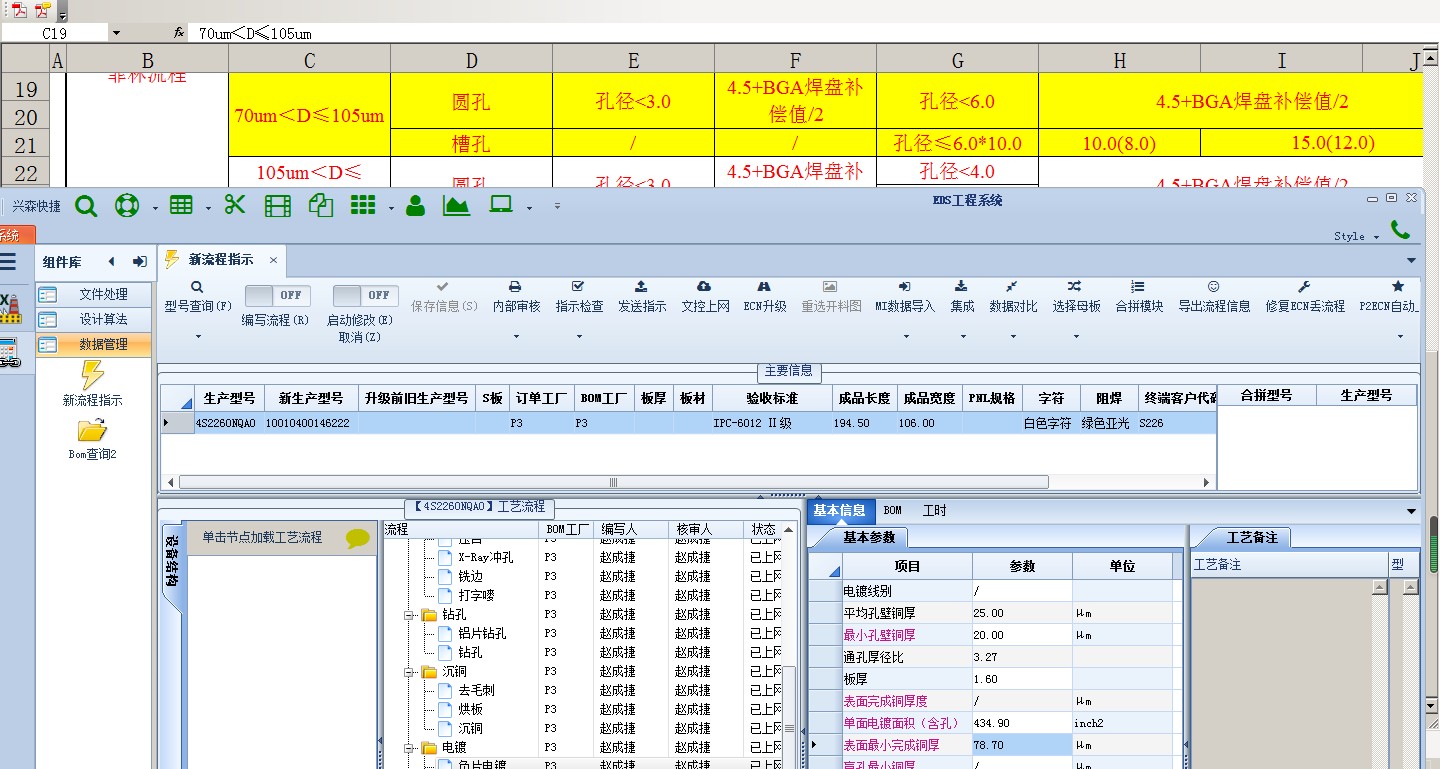
Task: Open the Style dropdown
Action: pos(1357,236)
